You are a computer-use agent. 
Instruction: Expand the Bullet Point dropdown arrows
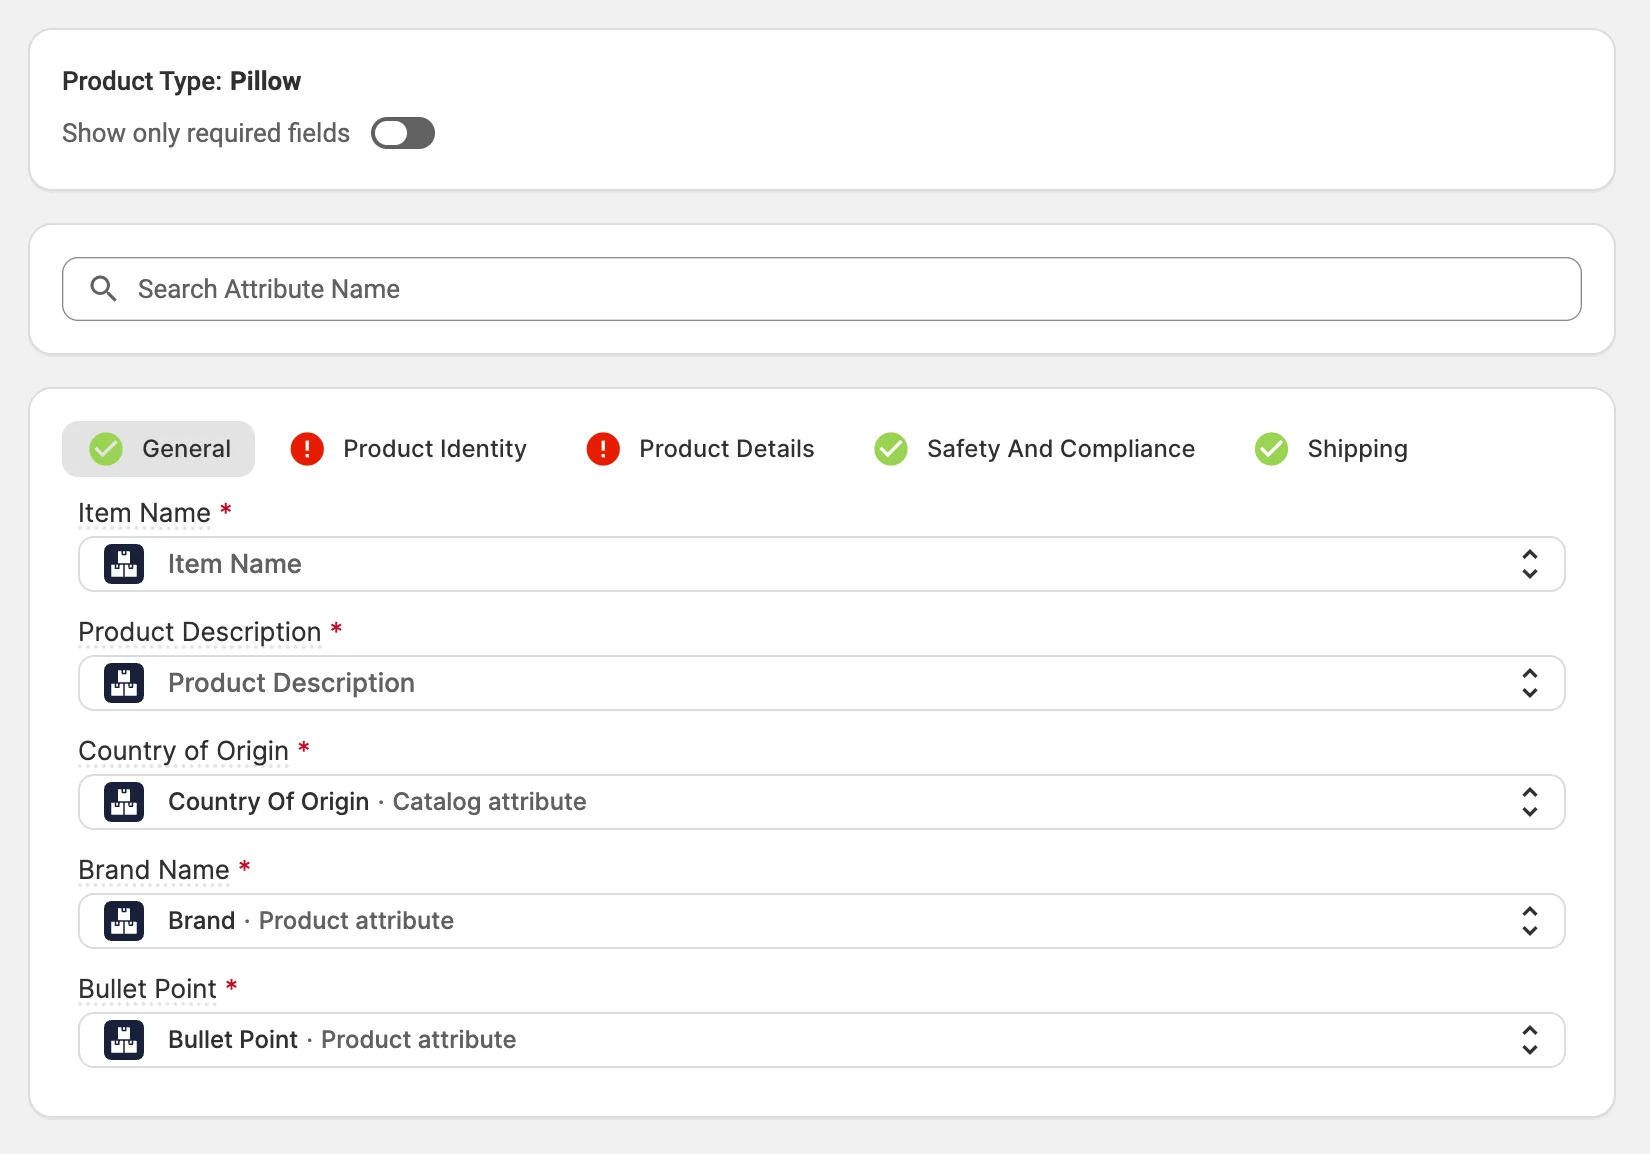pyautogui.click(x=1530, y=1040)
